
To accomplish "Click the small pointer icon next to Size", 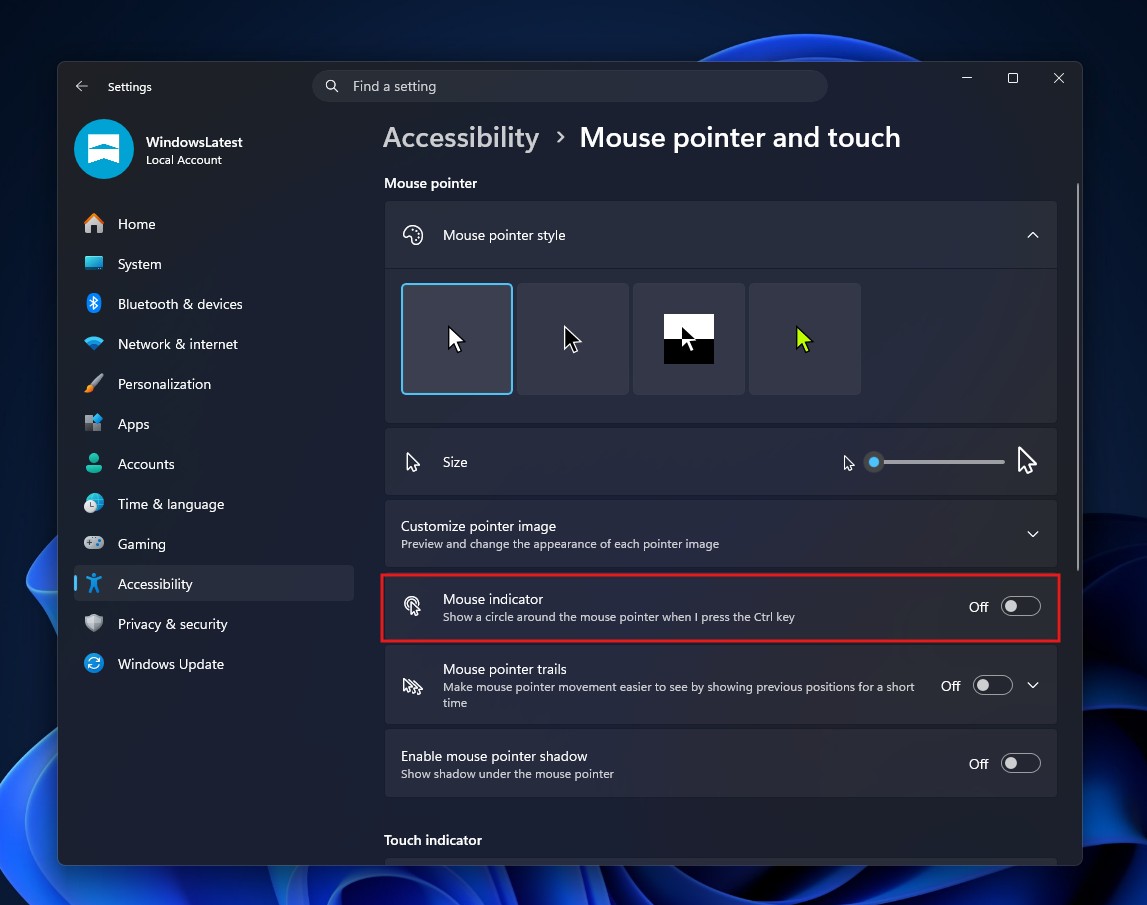I will click(x=413, y=462).
